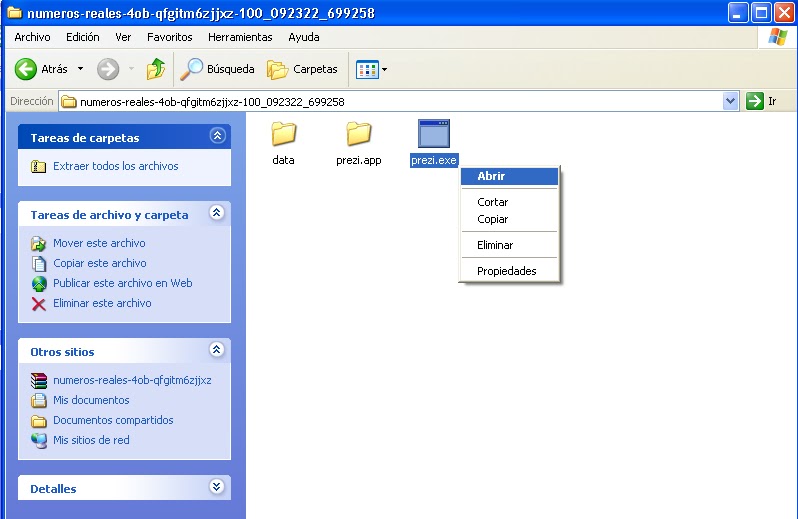Select the prezi.exe application icon
This screenshot has height=519, width=798.
[x=434, y=133]
